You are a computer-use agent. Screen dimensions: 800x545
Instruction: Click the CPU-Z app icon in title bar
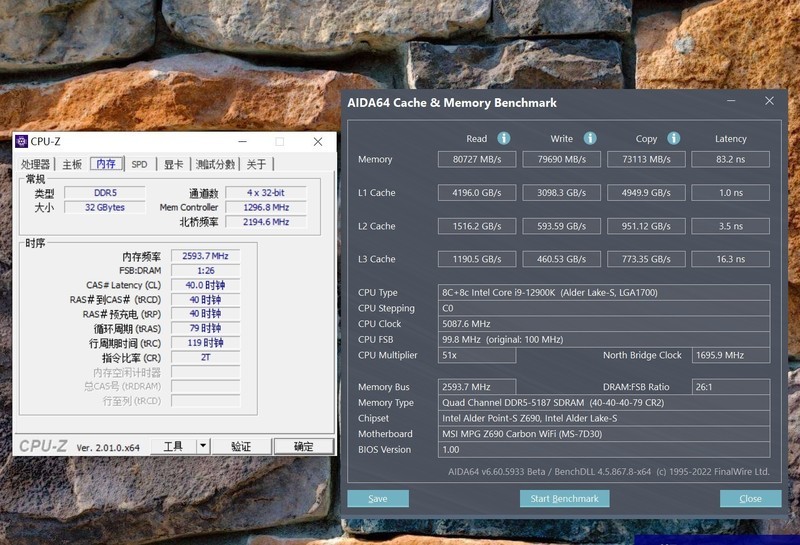(21, 141)
